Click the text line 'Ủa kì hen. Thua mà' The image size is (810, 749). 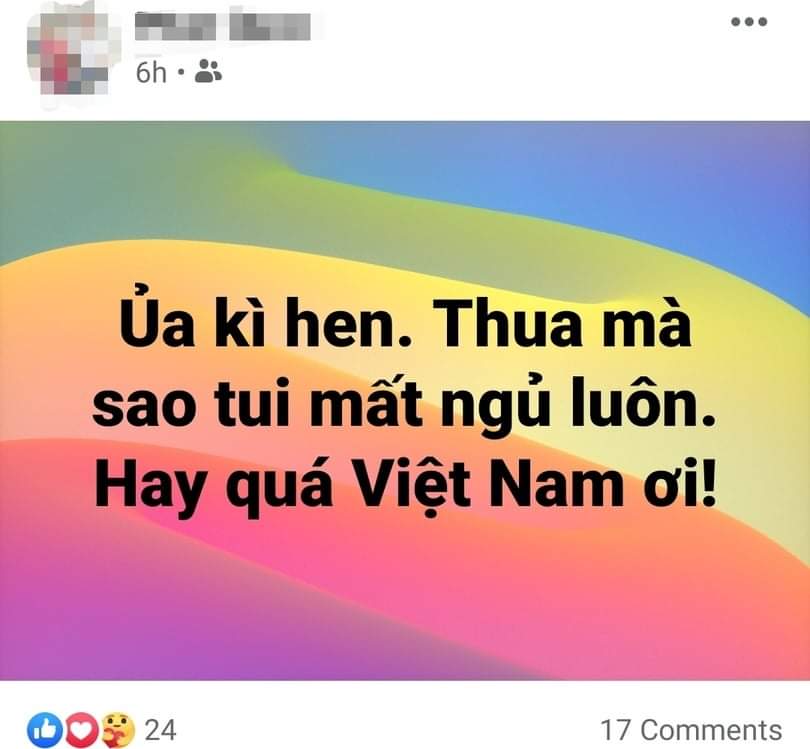405,324
